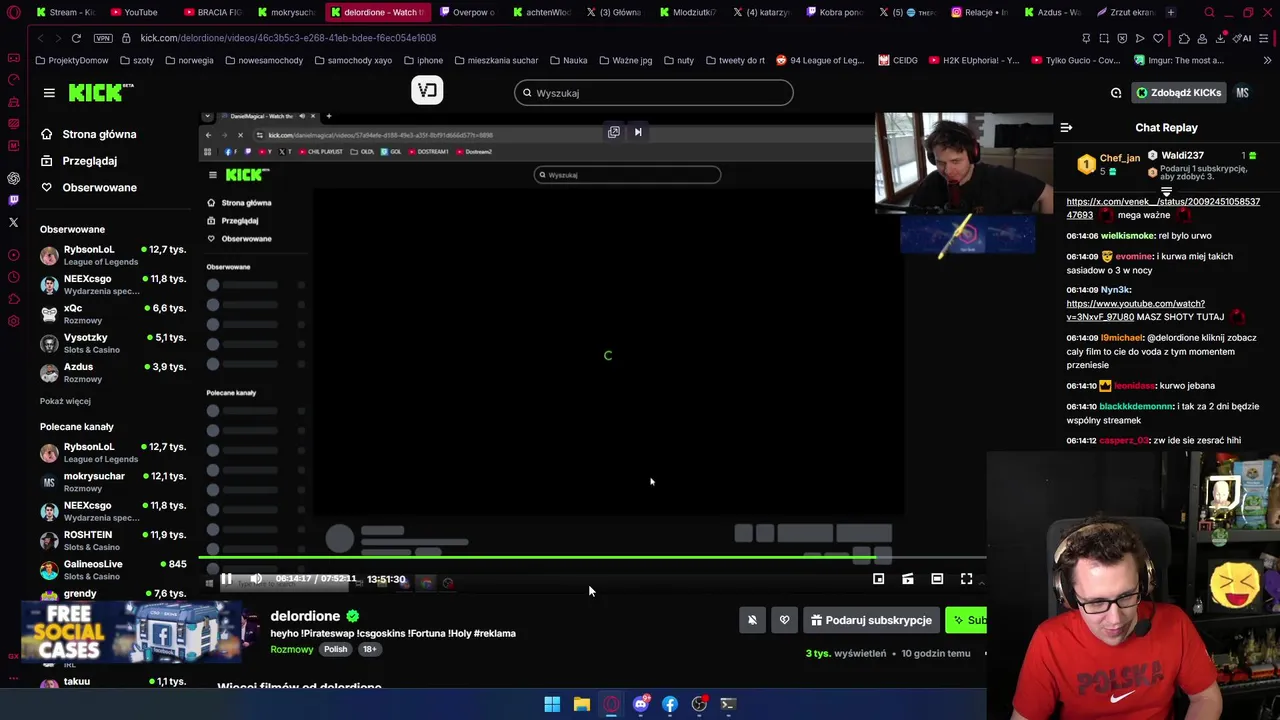Open ProjektyDomow bookmark folder
The width and height of the screenshot is (1280, 720).
pos(72,60)
